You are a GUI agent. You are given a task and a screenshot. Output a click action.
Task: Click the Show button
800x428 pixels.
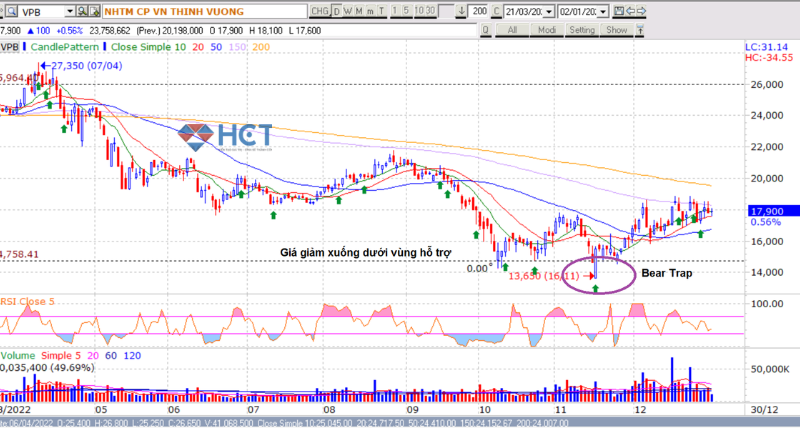(616, 30)
